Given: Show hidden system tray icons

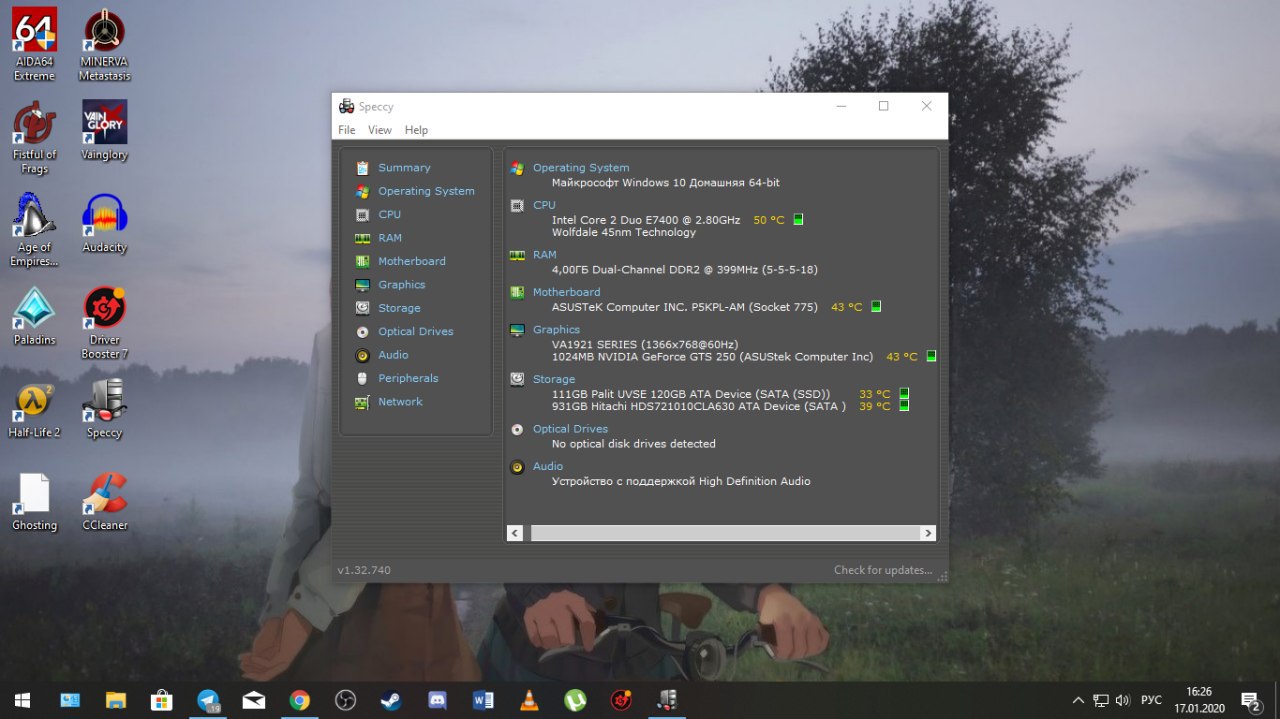Looking at the screenshot, I should click(x=1078, y=700).
